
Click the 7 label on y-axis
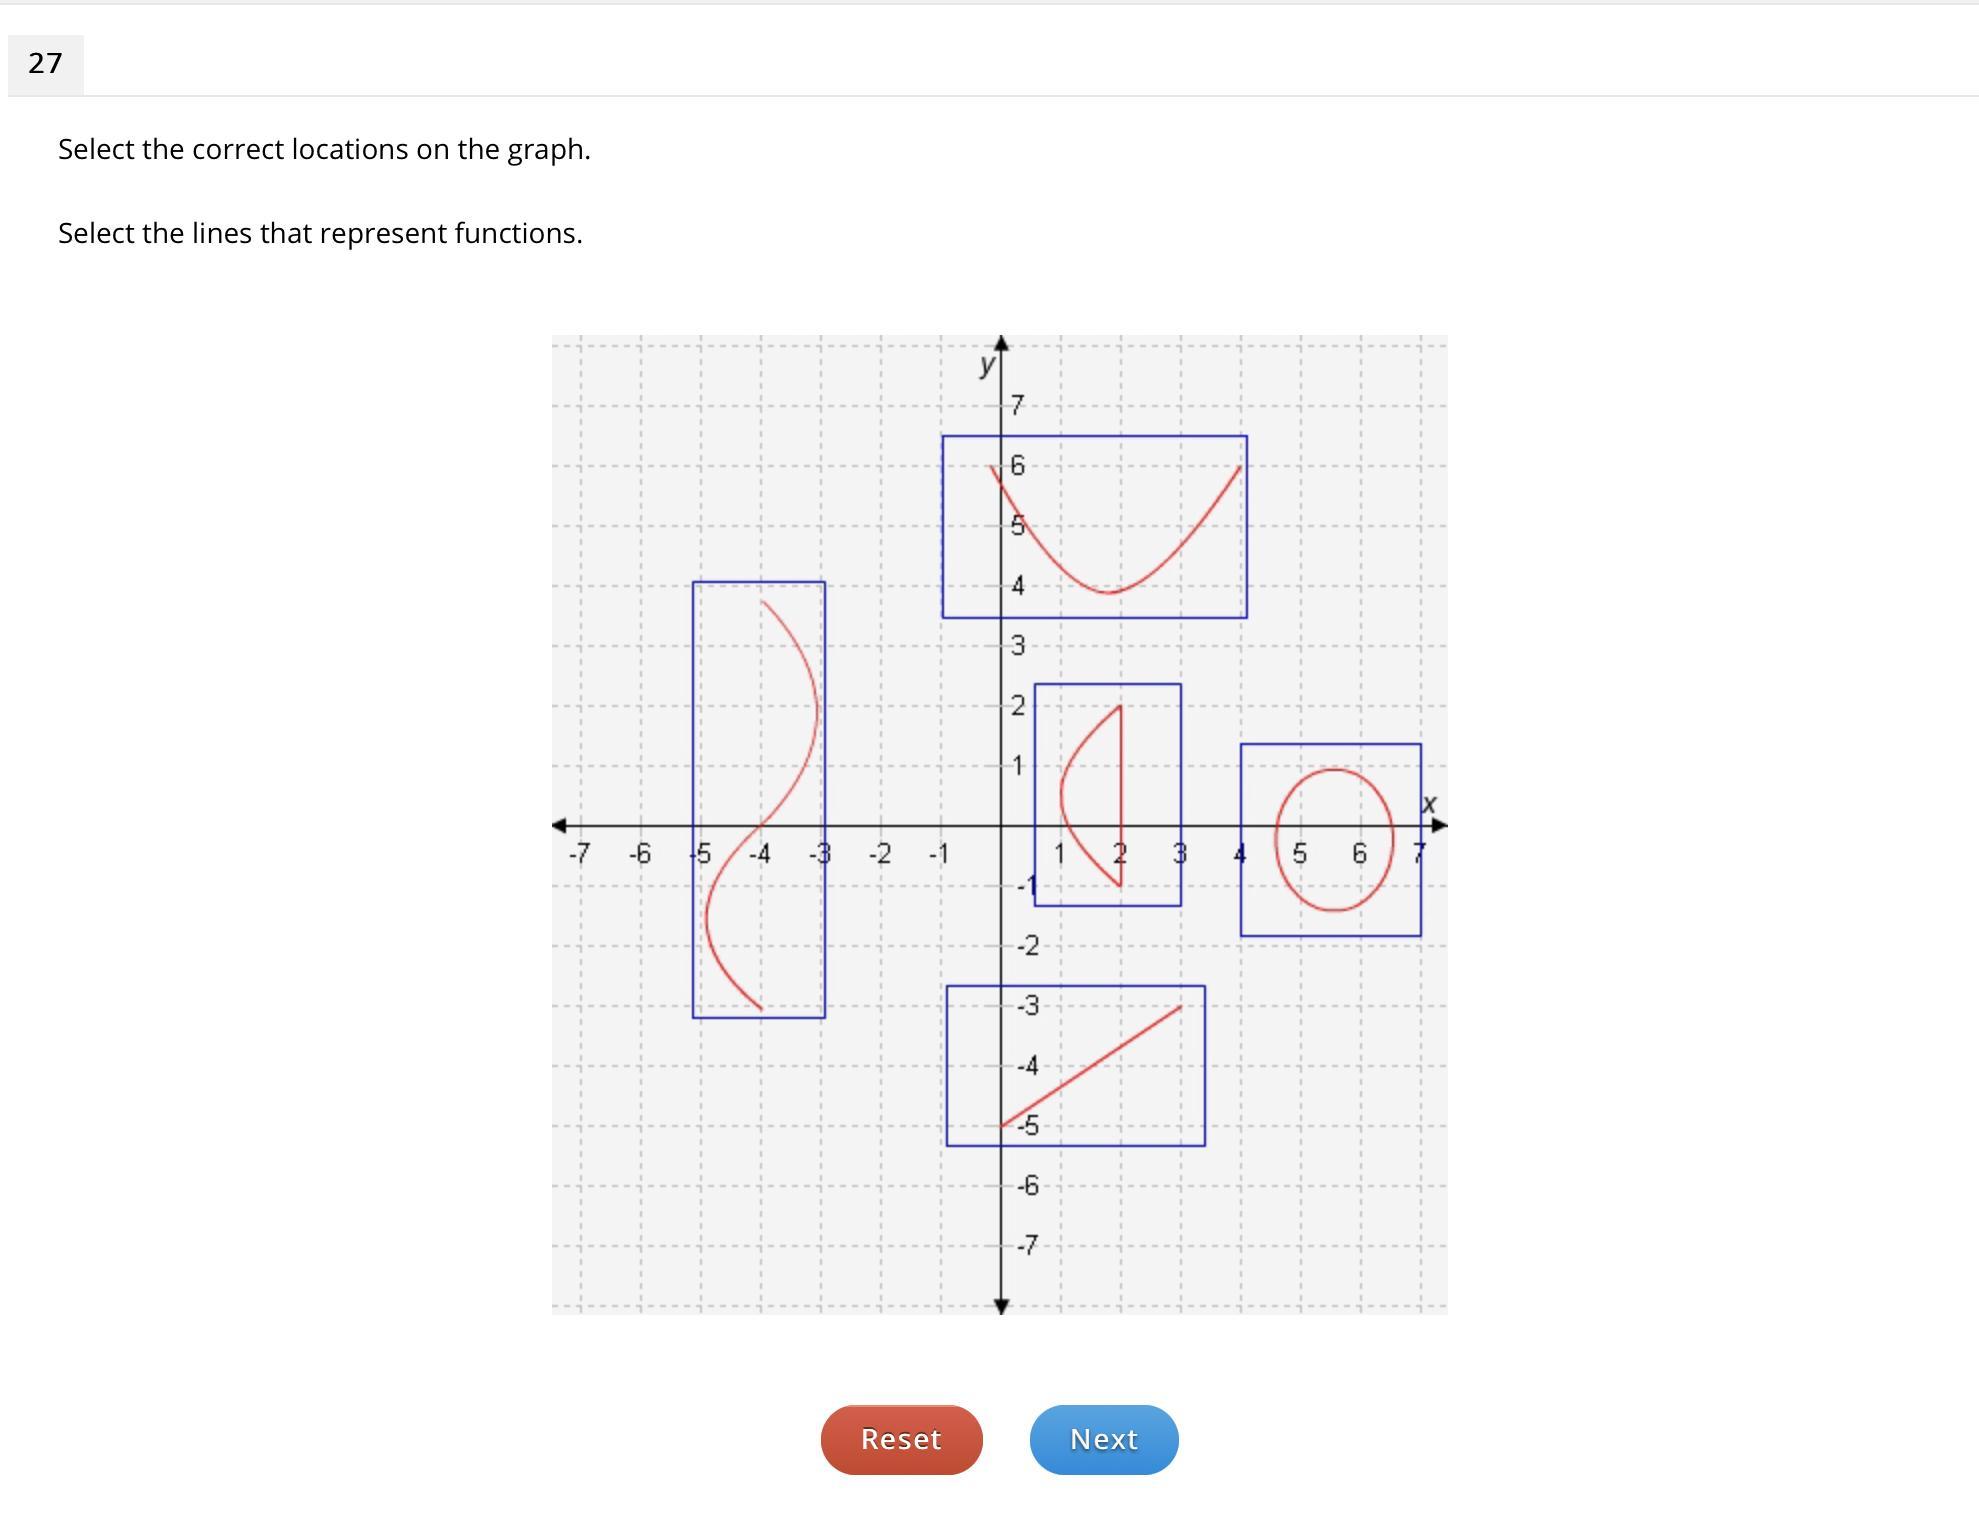click(1017, 405)
